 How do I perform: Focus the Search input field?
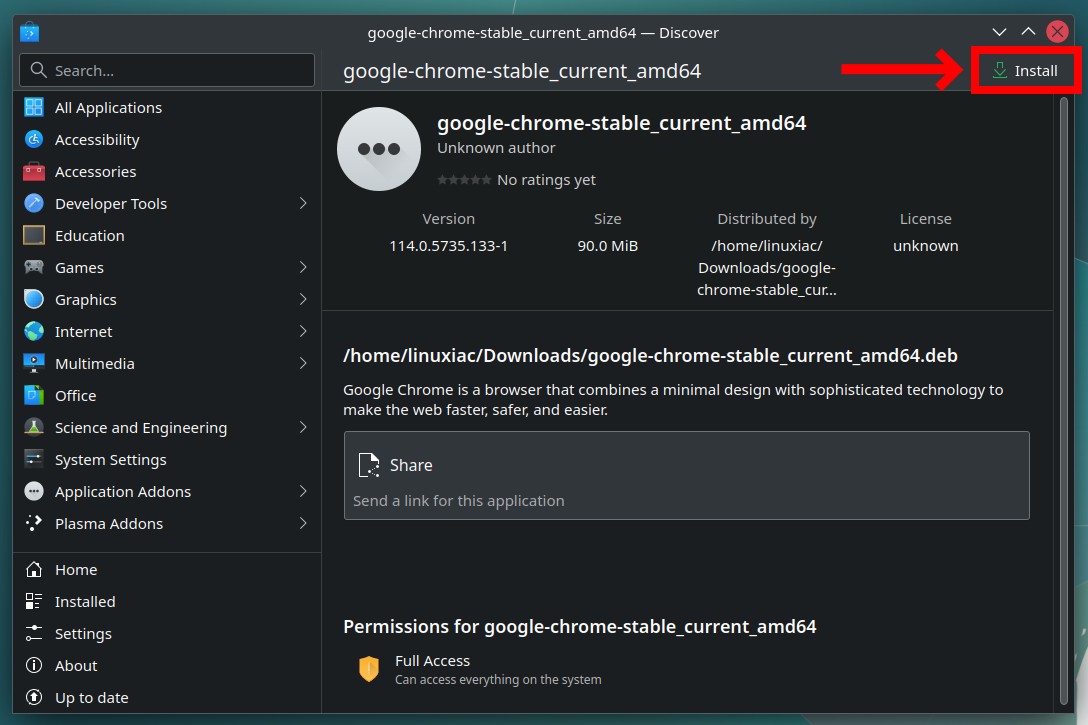point(167,70)
